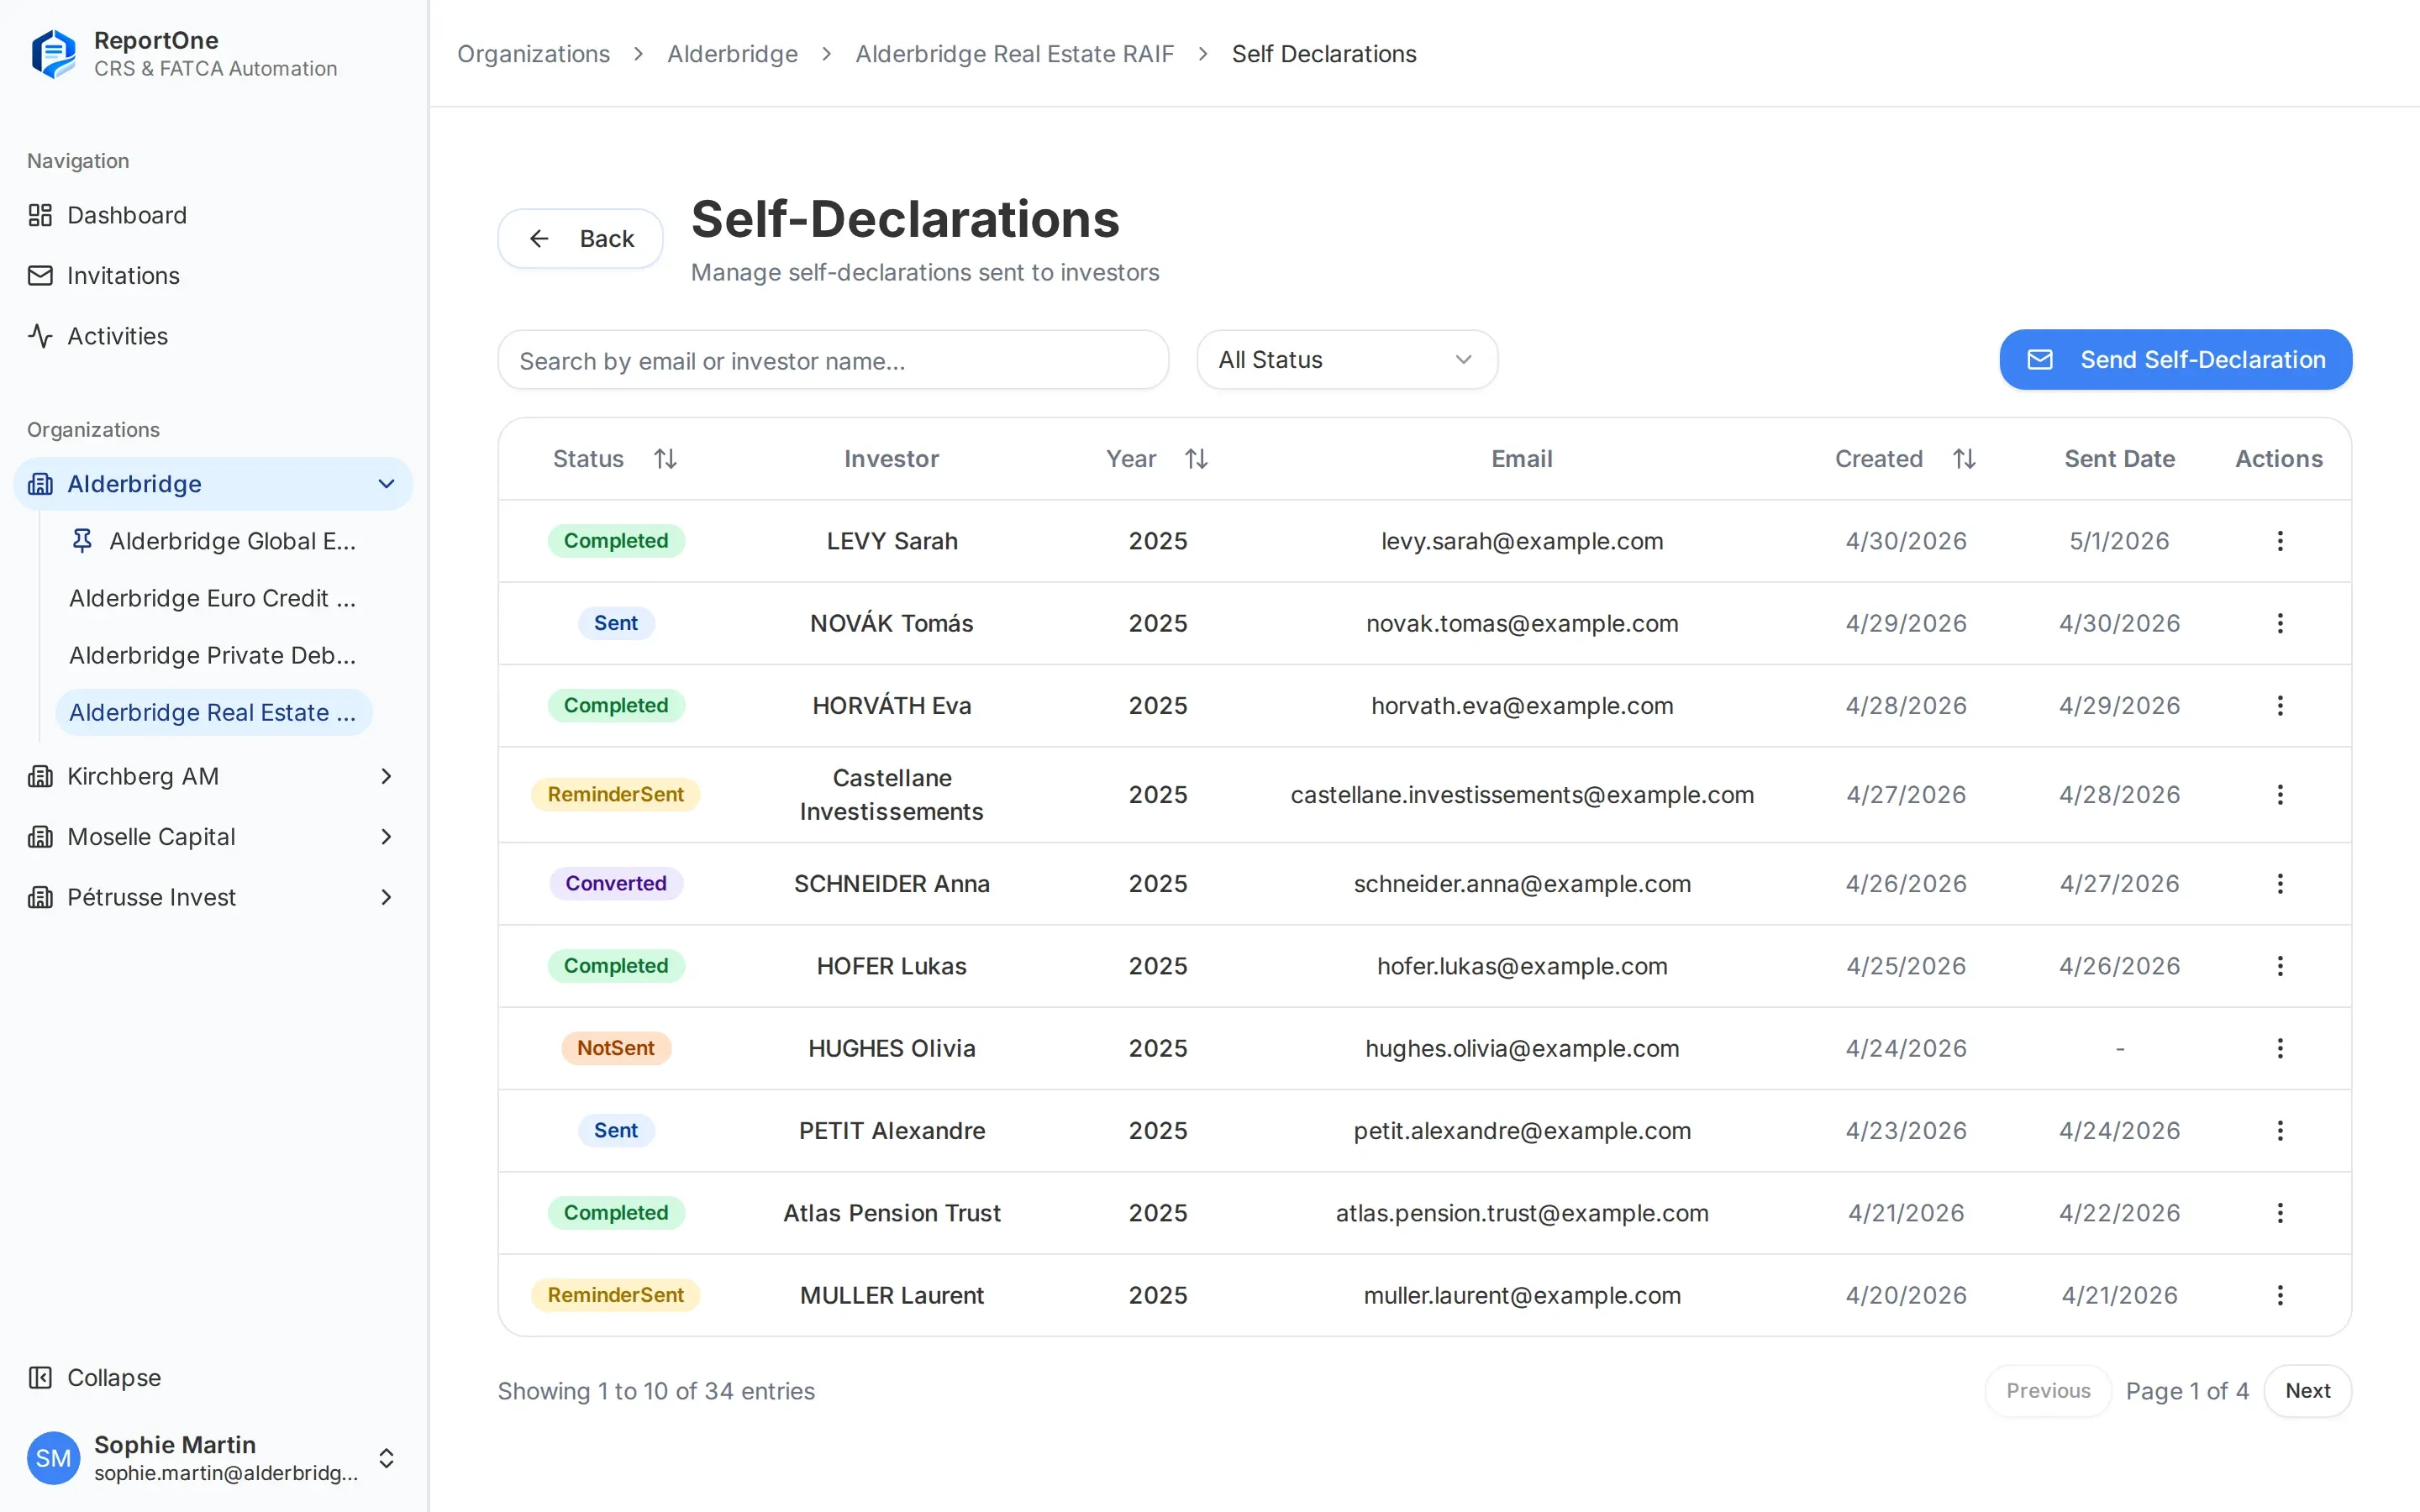Open actions menu for NOVÁK Tomás

pyautogui.click(x=2279, y=623)
